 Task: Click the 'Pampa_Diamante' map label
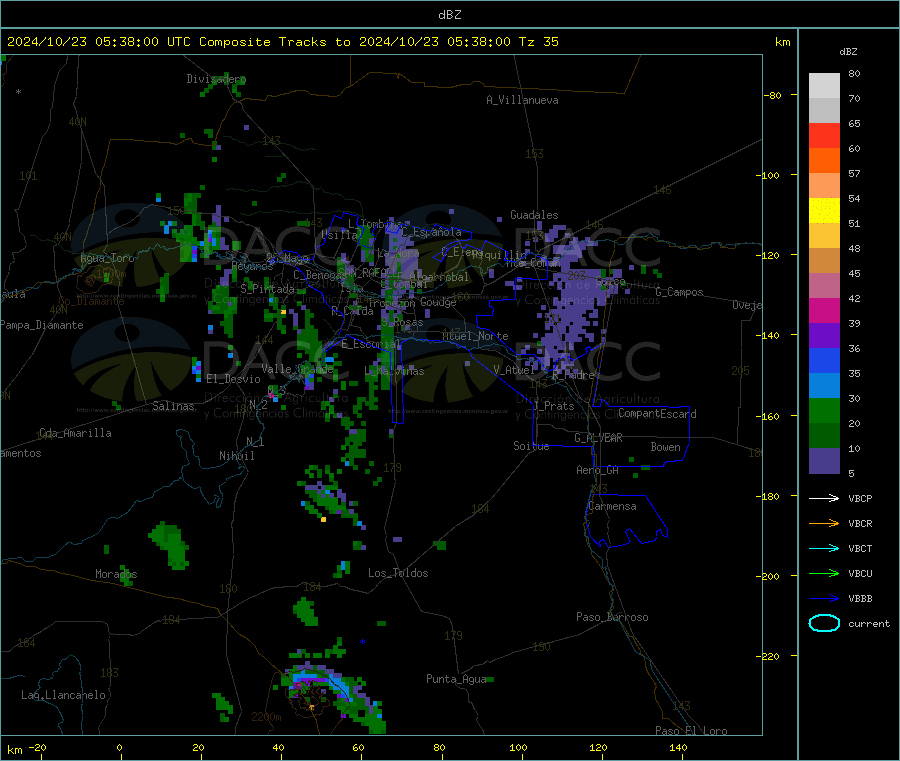pos(42,325)
